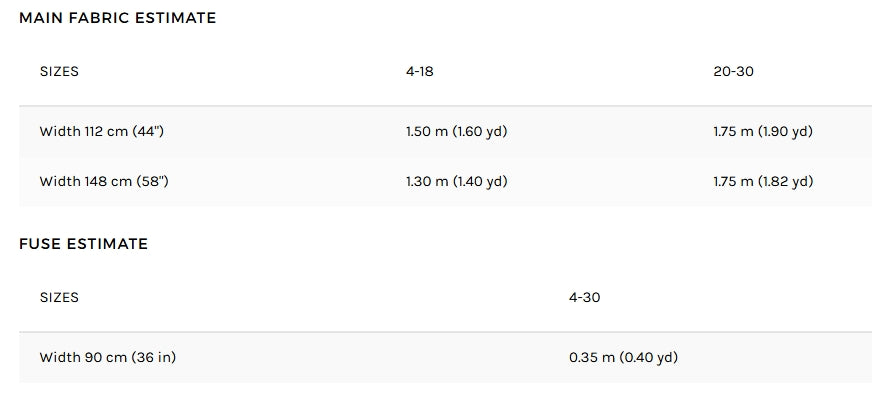
Task: Click the (44") inch measurement text
Action: 148,132
